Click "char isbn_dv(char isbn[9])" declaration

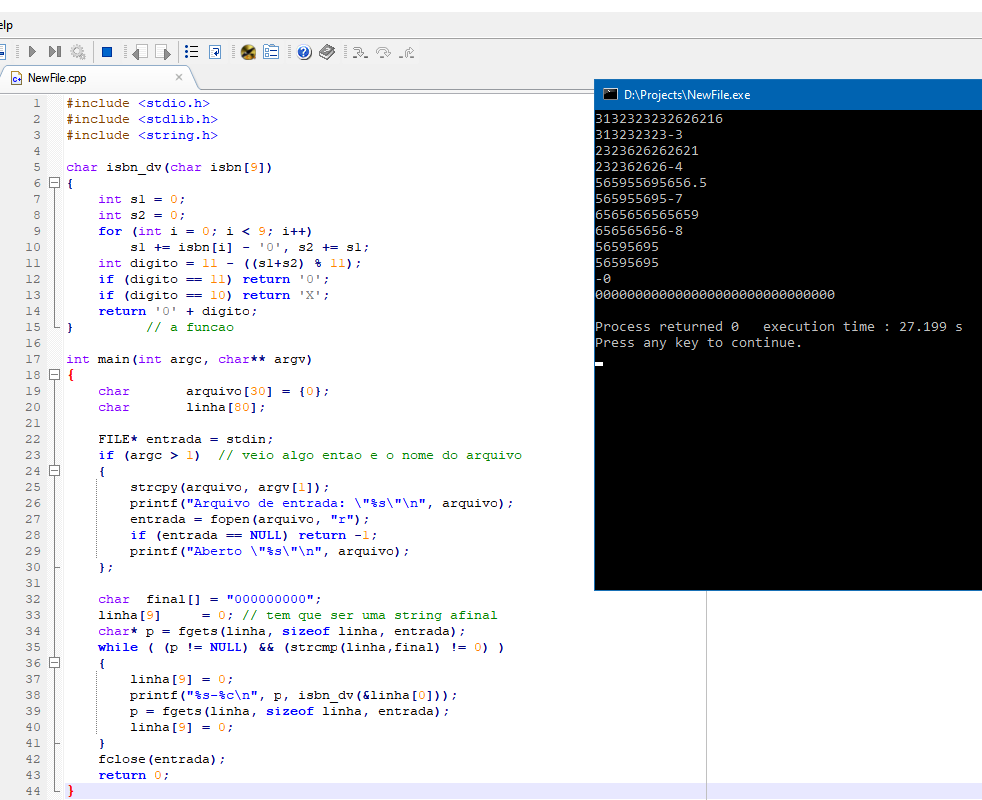pos(169,167)
